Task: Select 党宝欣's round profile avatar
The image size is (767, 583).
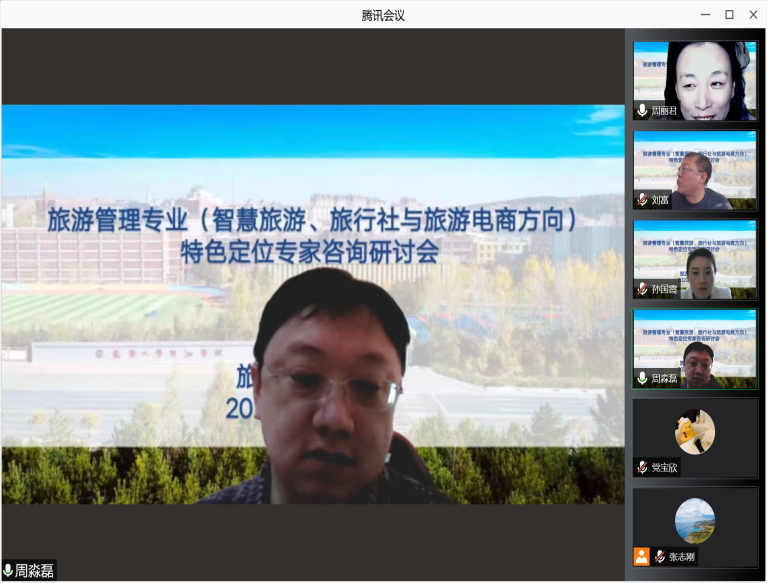Action: coord(695,430)
